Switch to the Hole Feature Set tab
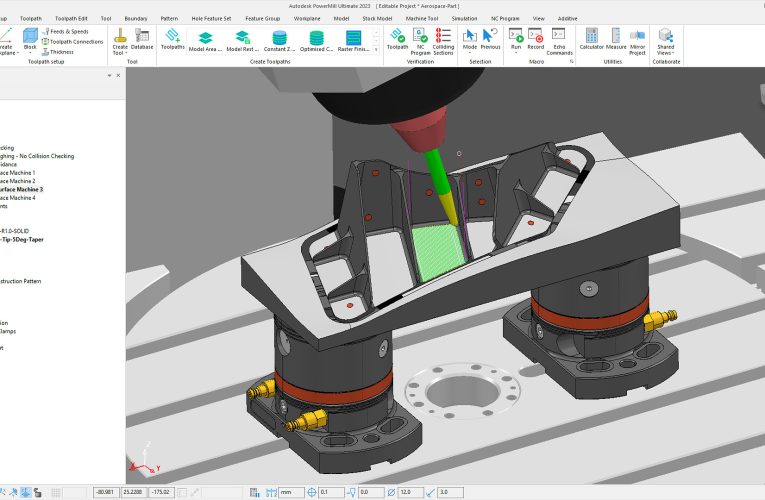The height and width of the screenshot is (500, 765). (211, 19)
